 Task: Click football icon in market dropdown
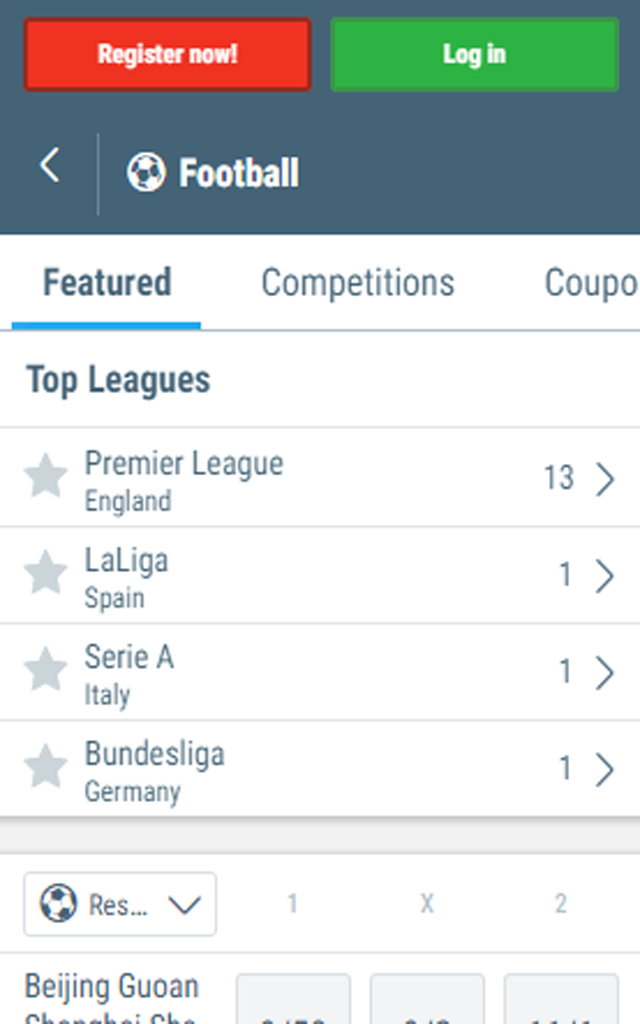point(59,903)
